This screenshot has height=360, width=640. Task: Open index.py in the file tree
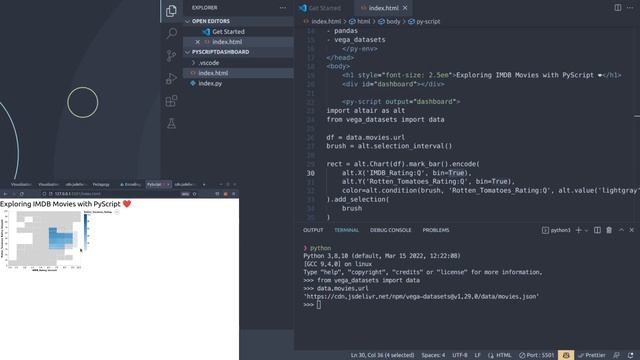click(x=238, y=83)
